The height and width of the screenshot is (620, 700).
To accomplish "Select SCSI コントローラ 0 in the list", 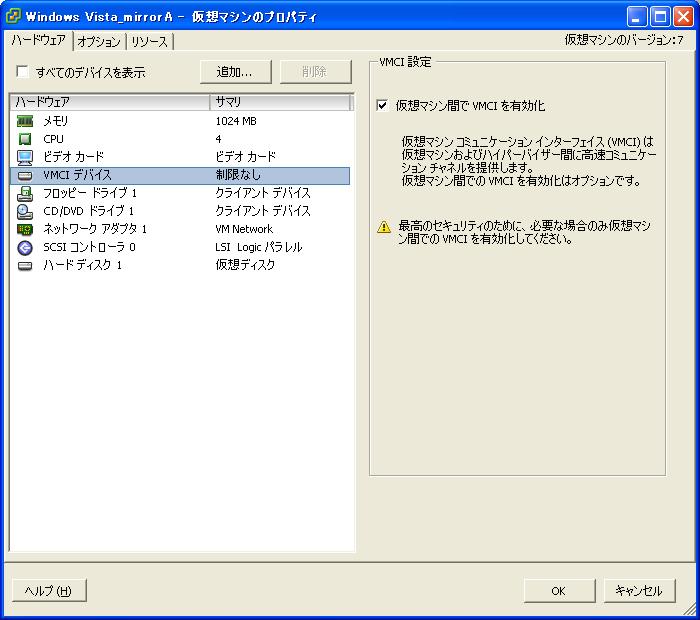I will [180, 247].
